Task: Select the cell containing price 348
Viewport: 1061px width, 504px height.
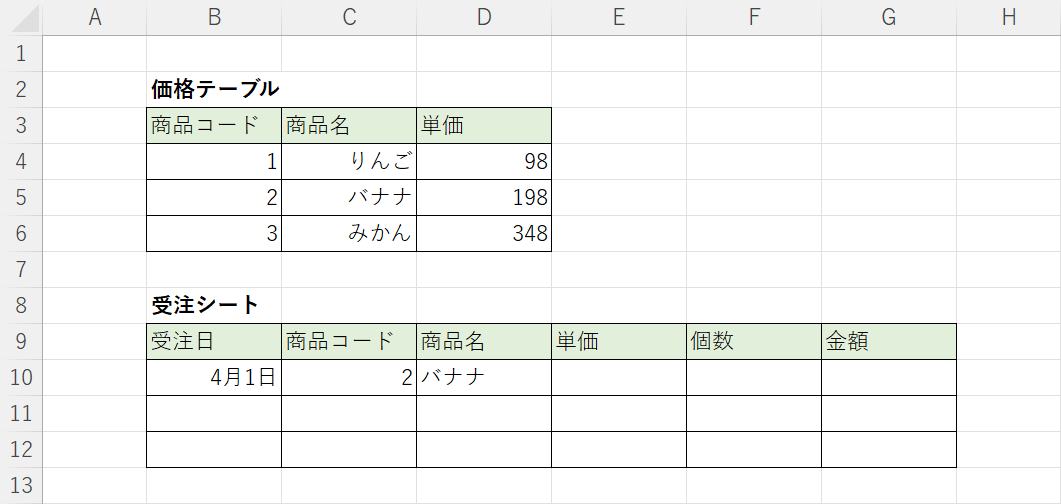Action: point(484,233)
